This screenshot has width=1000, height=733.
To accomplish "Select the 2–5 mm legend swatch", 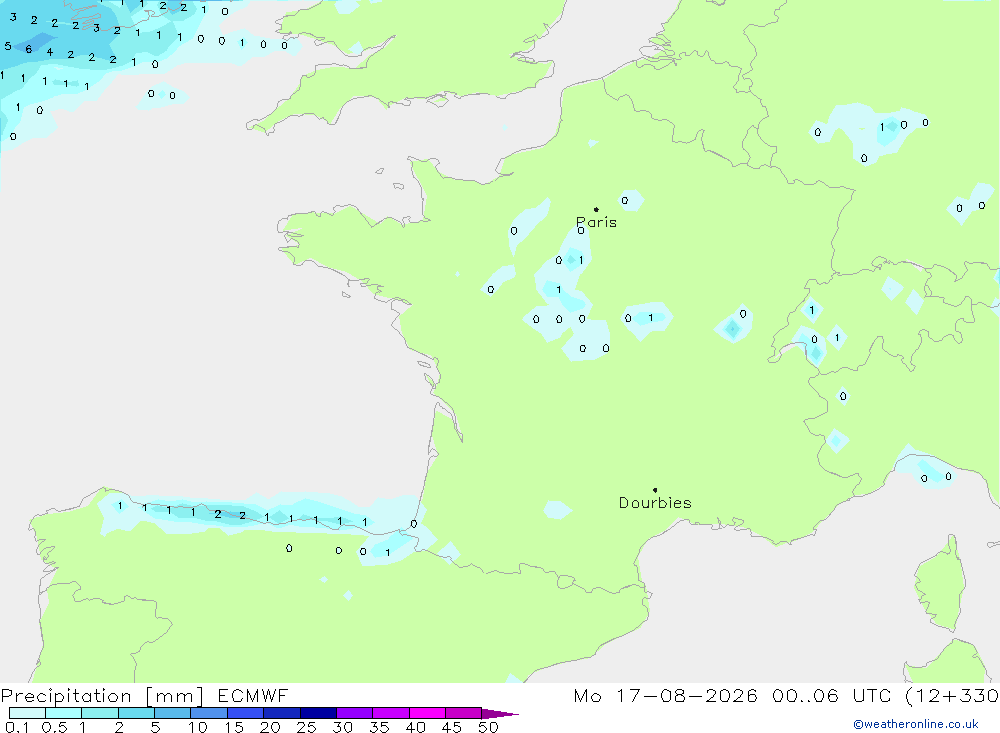I will click(136, 713).
